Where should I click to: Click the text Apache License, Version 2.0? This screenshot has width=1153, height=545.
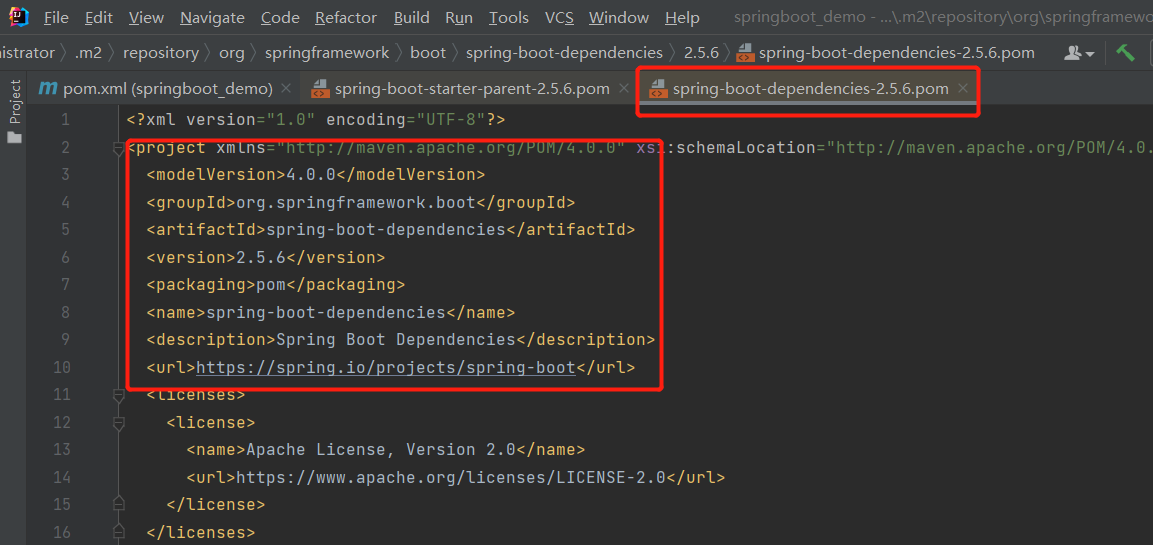tap(382, 449)
